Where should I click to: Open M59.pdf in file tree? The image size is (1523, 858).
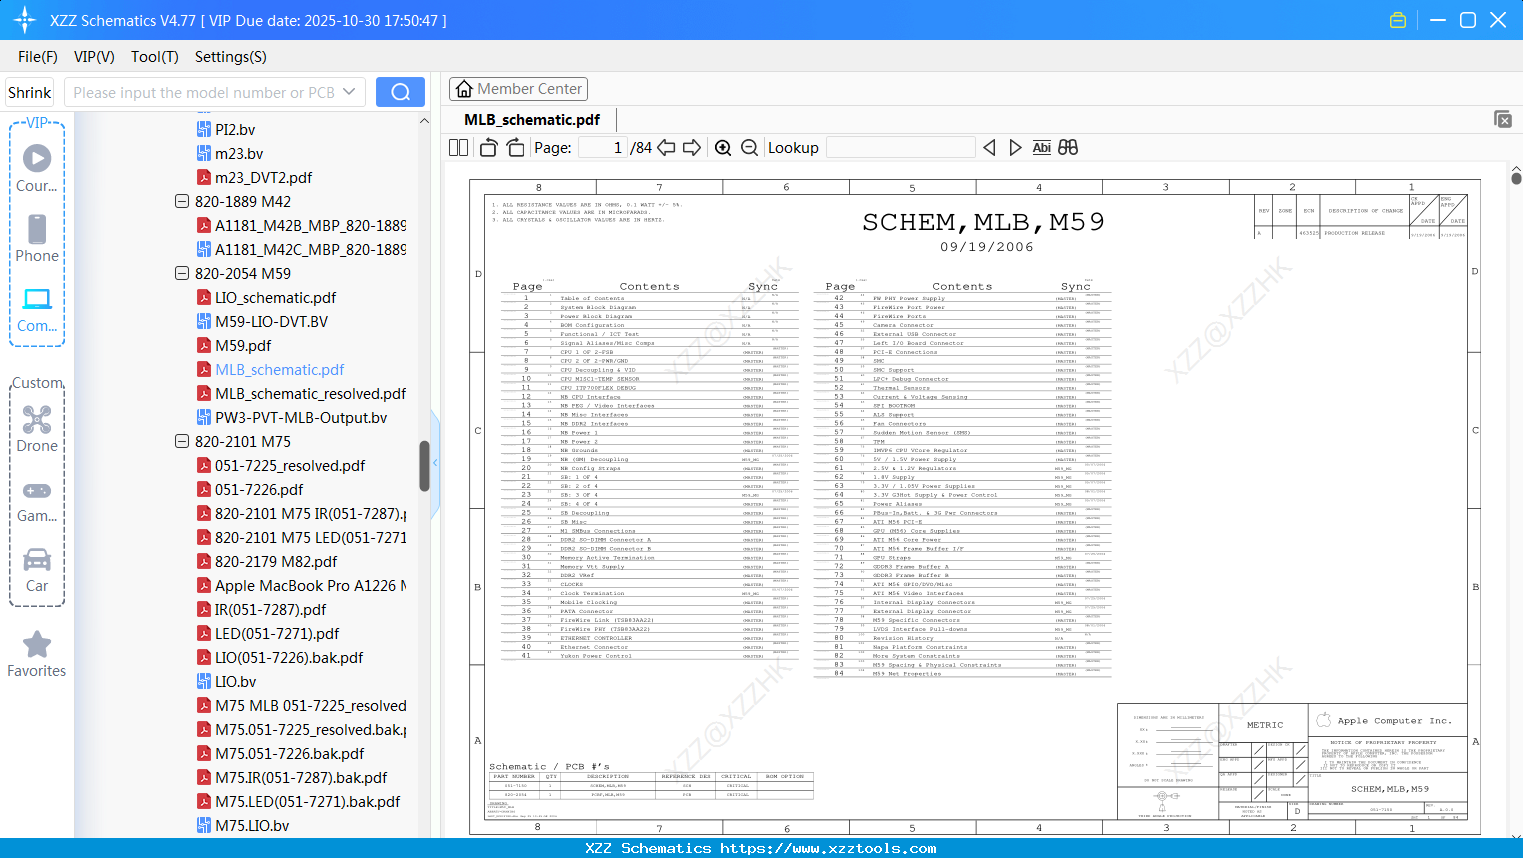point(234,345)
